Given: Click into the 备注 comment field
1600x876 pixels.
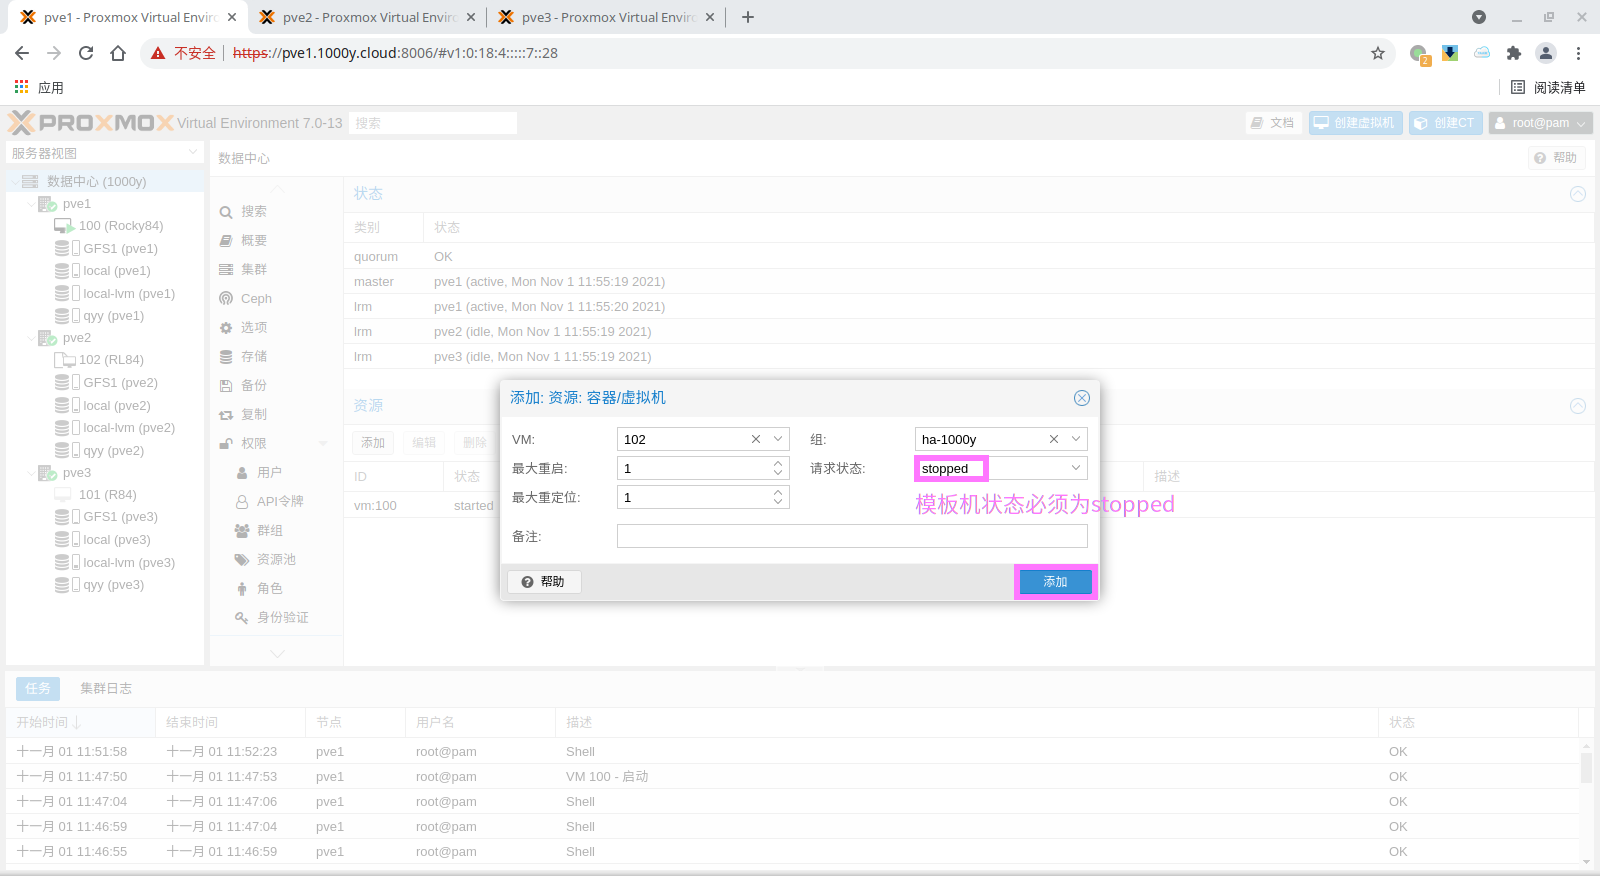Looking at the screenshot, I should click(851, 536).
